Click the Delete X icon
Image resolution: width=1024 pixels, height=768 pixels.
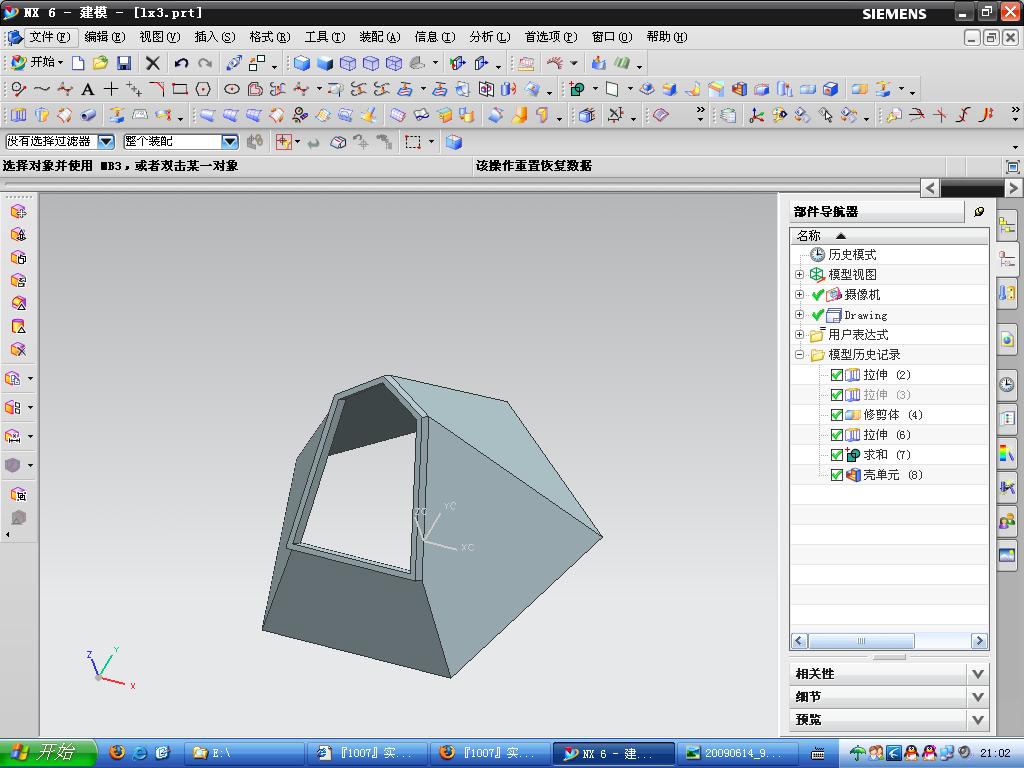[152, 63]
